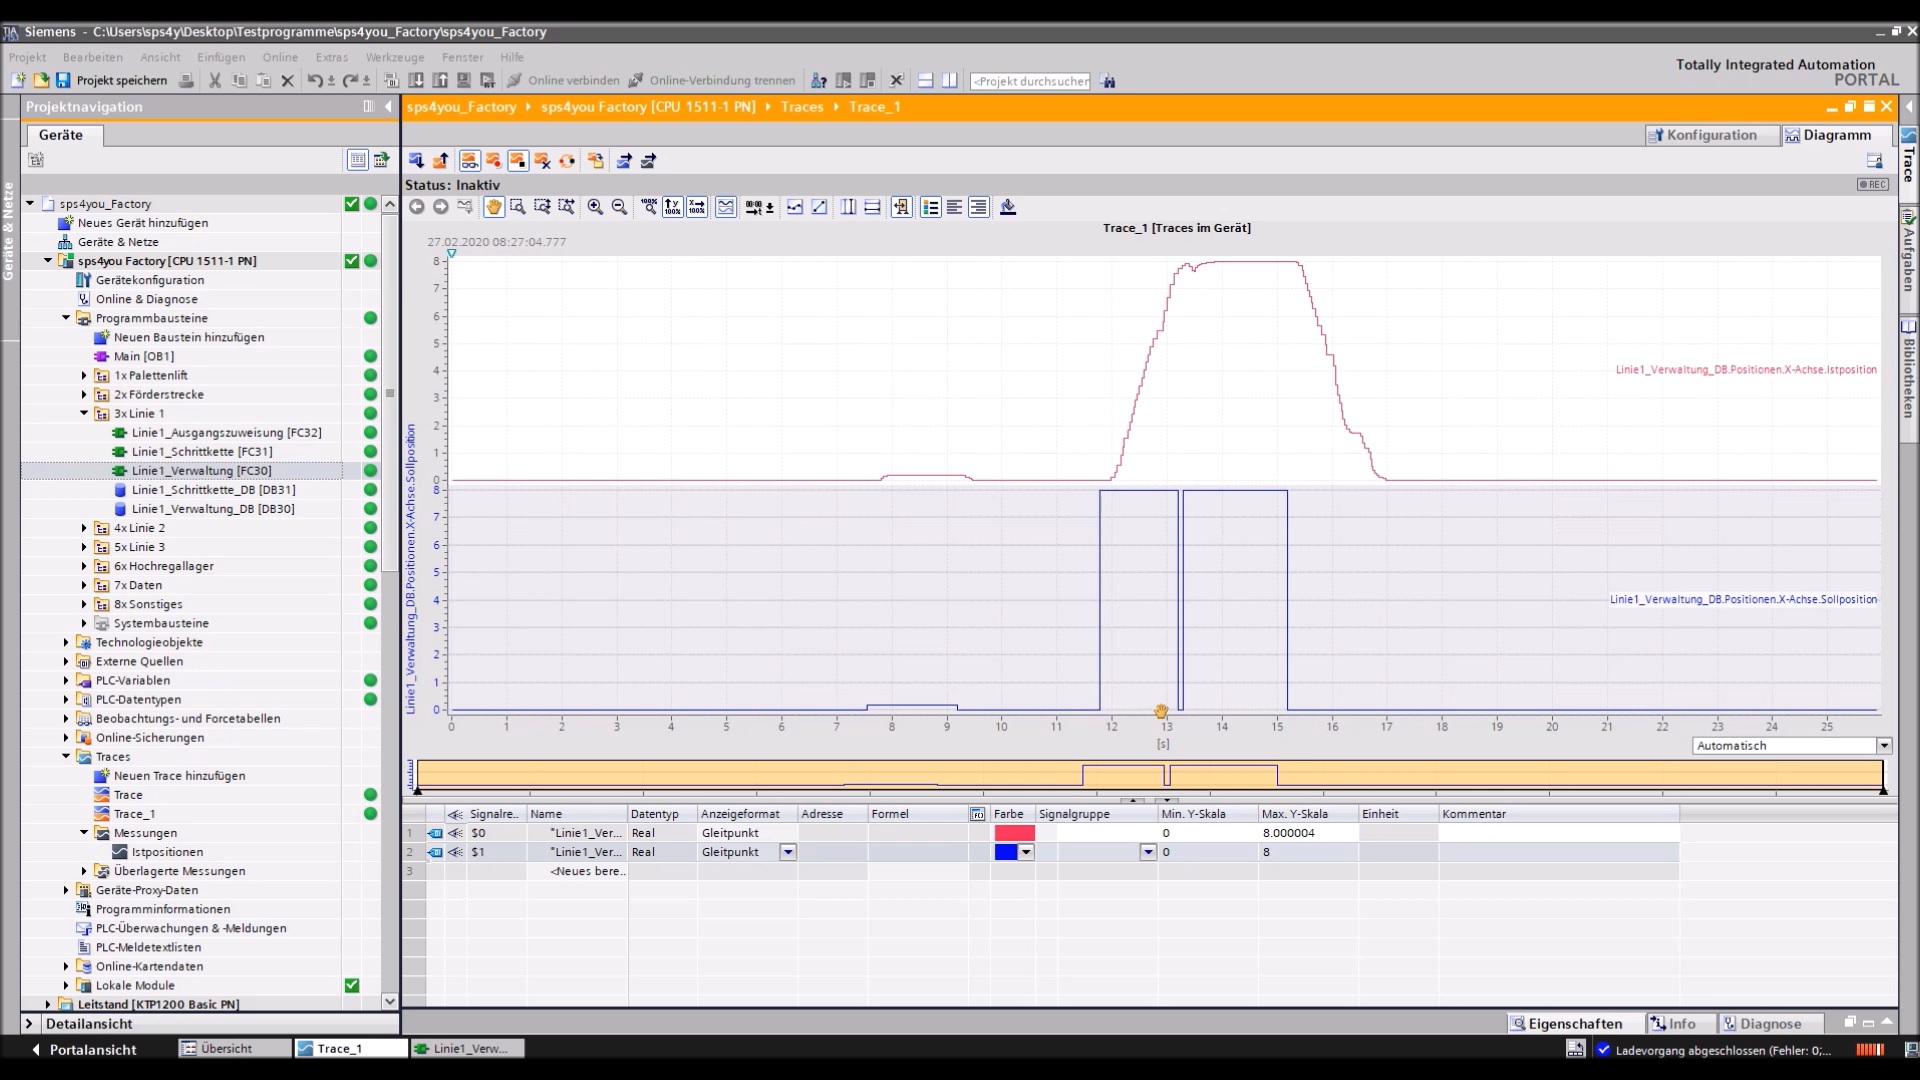This screenshot has height=1080, width=1920.
Task: Click the show all 100% zoom icon
Action: pyautogui.click(x=649, y=207)
